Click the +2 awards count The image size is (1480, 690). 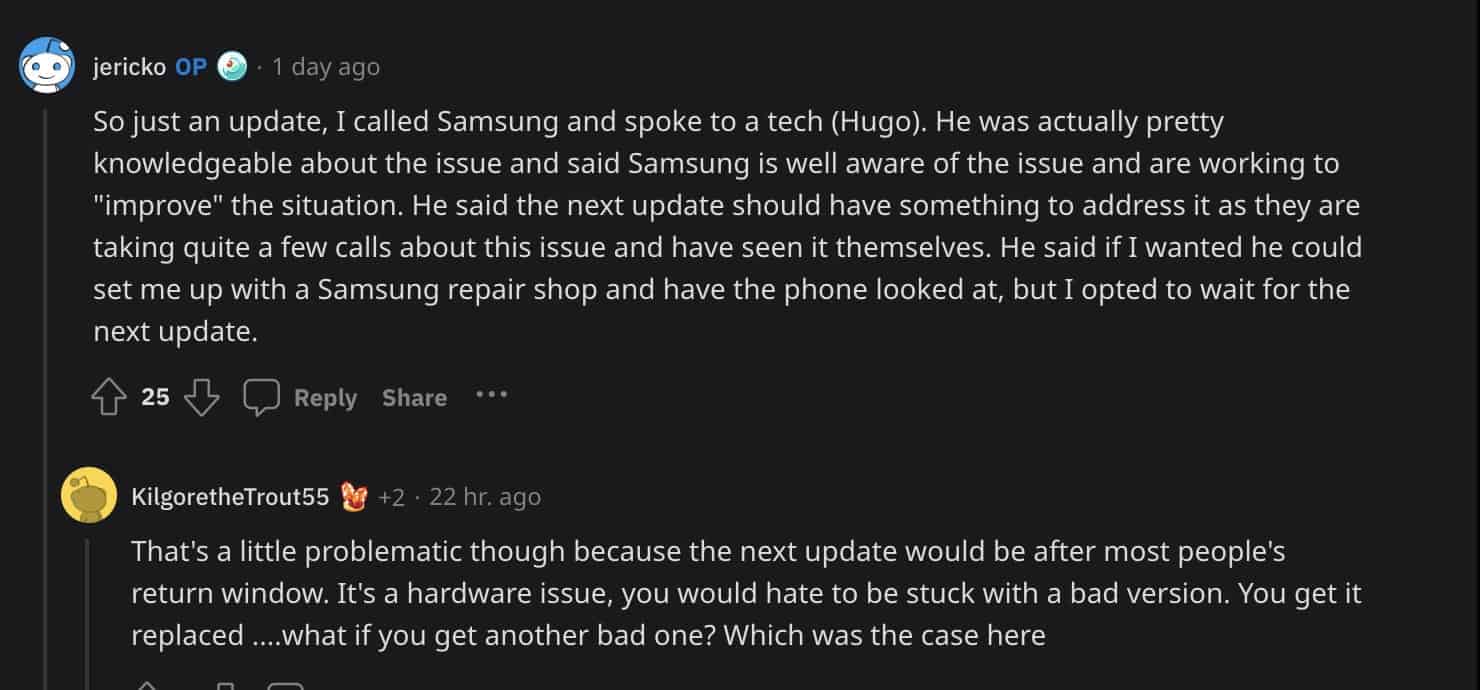(x=392, y=497)
